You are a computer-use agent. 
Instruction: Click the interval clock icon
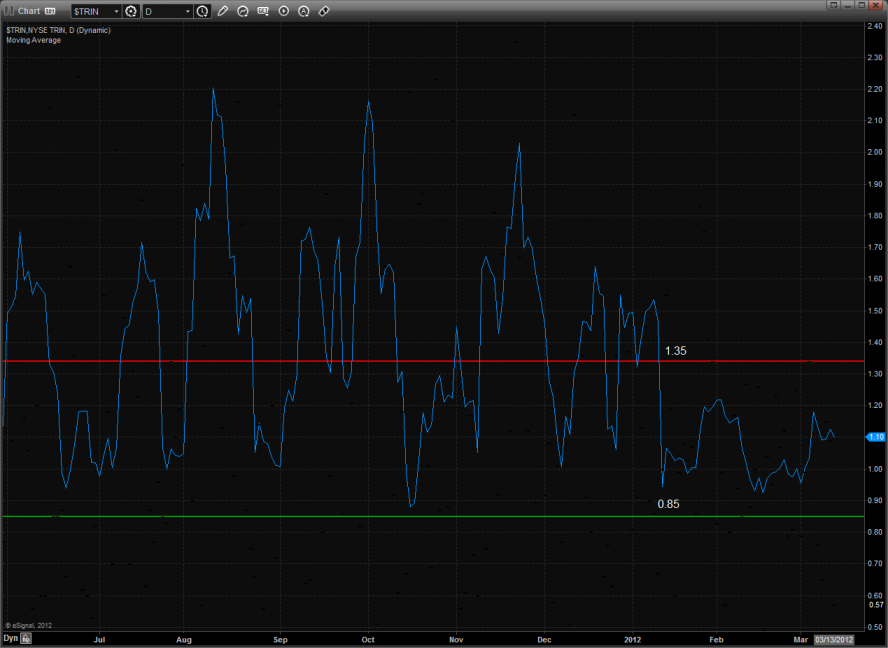(203, 11)
